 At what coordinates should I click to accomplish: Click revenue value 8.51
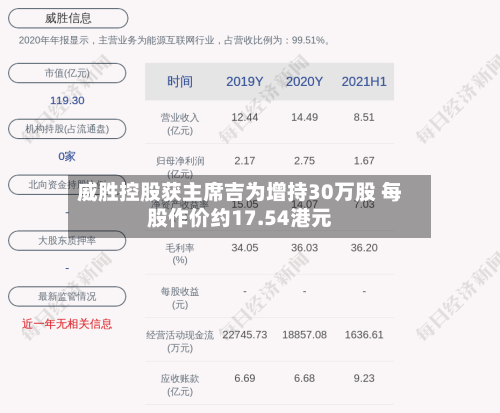pos(364,117)
